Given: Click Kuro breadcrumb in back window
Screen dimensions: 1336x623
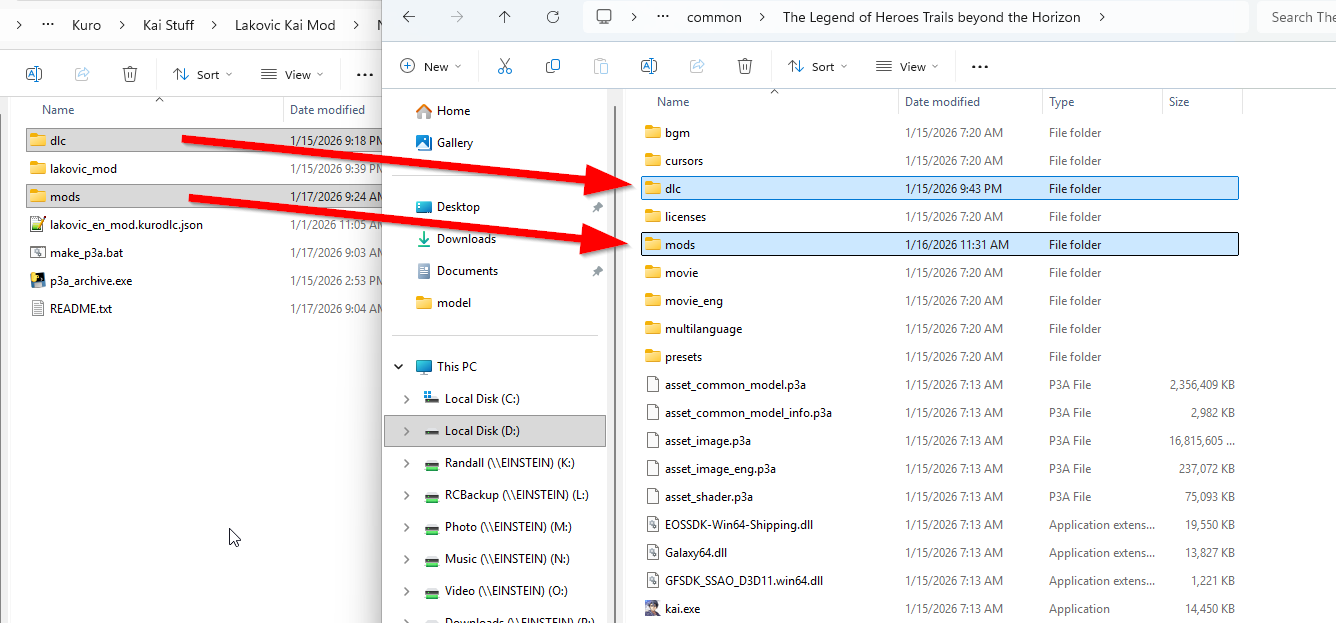Looking at the screenshot, I should 86,25.
